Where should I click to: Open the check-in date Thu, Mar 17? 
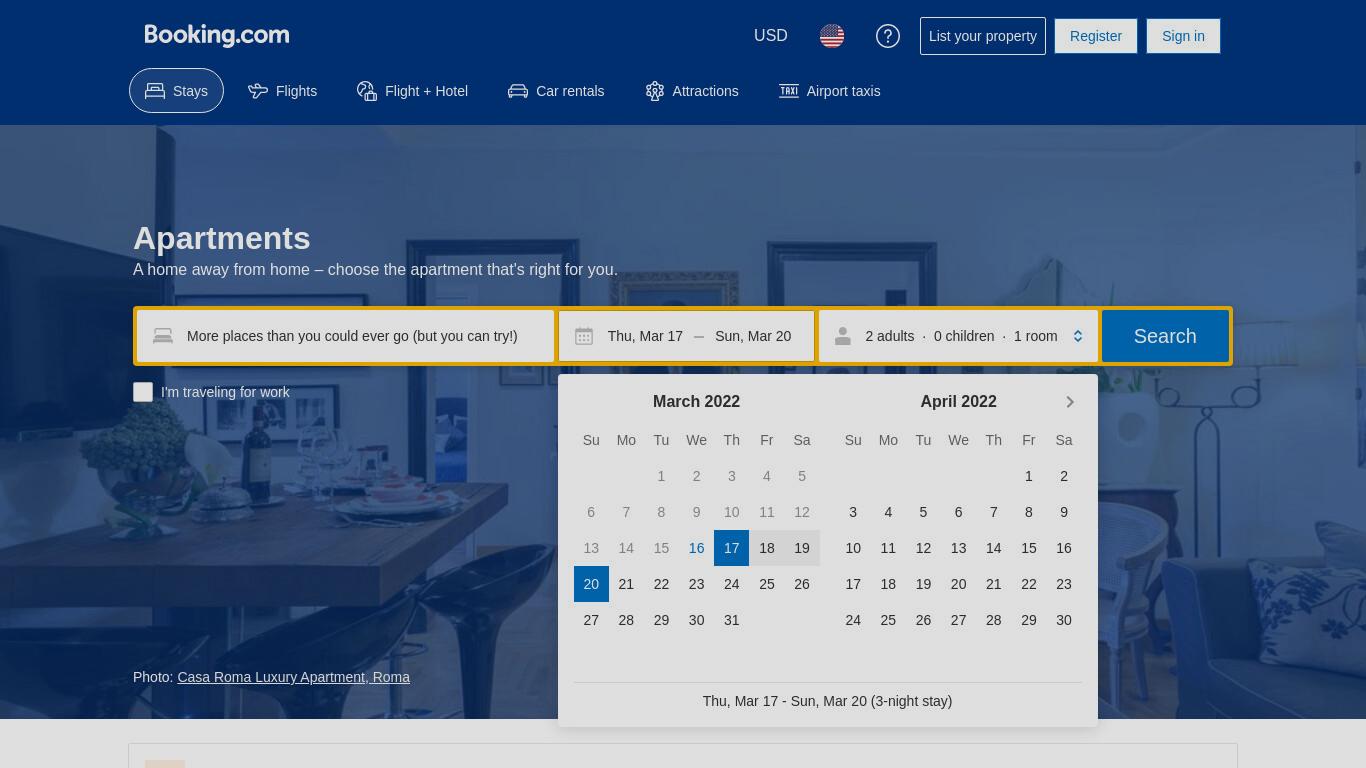pyautogui.click(x=645, y=336)
